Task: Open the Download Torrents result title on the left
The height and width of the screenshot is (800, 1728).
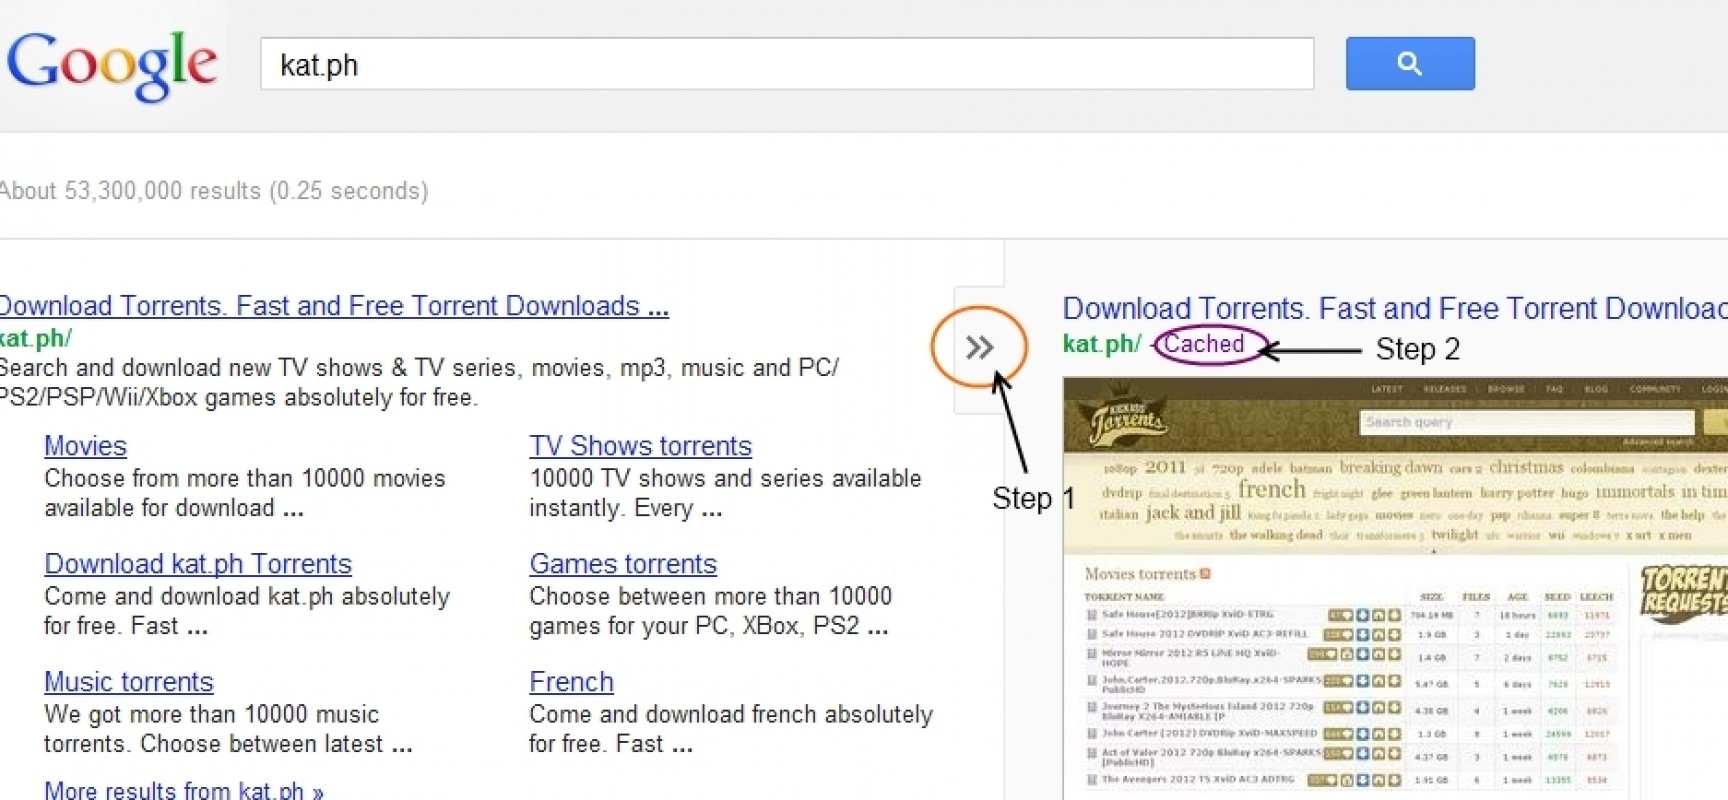Action: [334, 306]
